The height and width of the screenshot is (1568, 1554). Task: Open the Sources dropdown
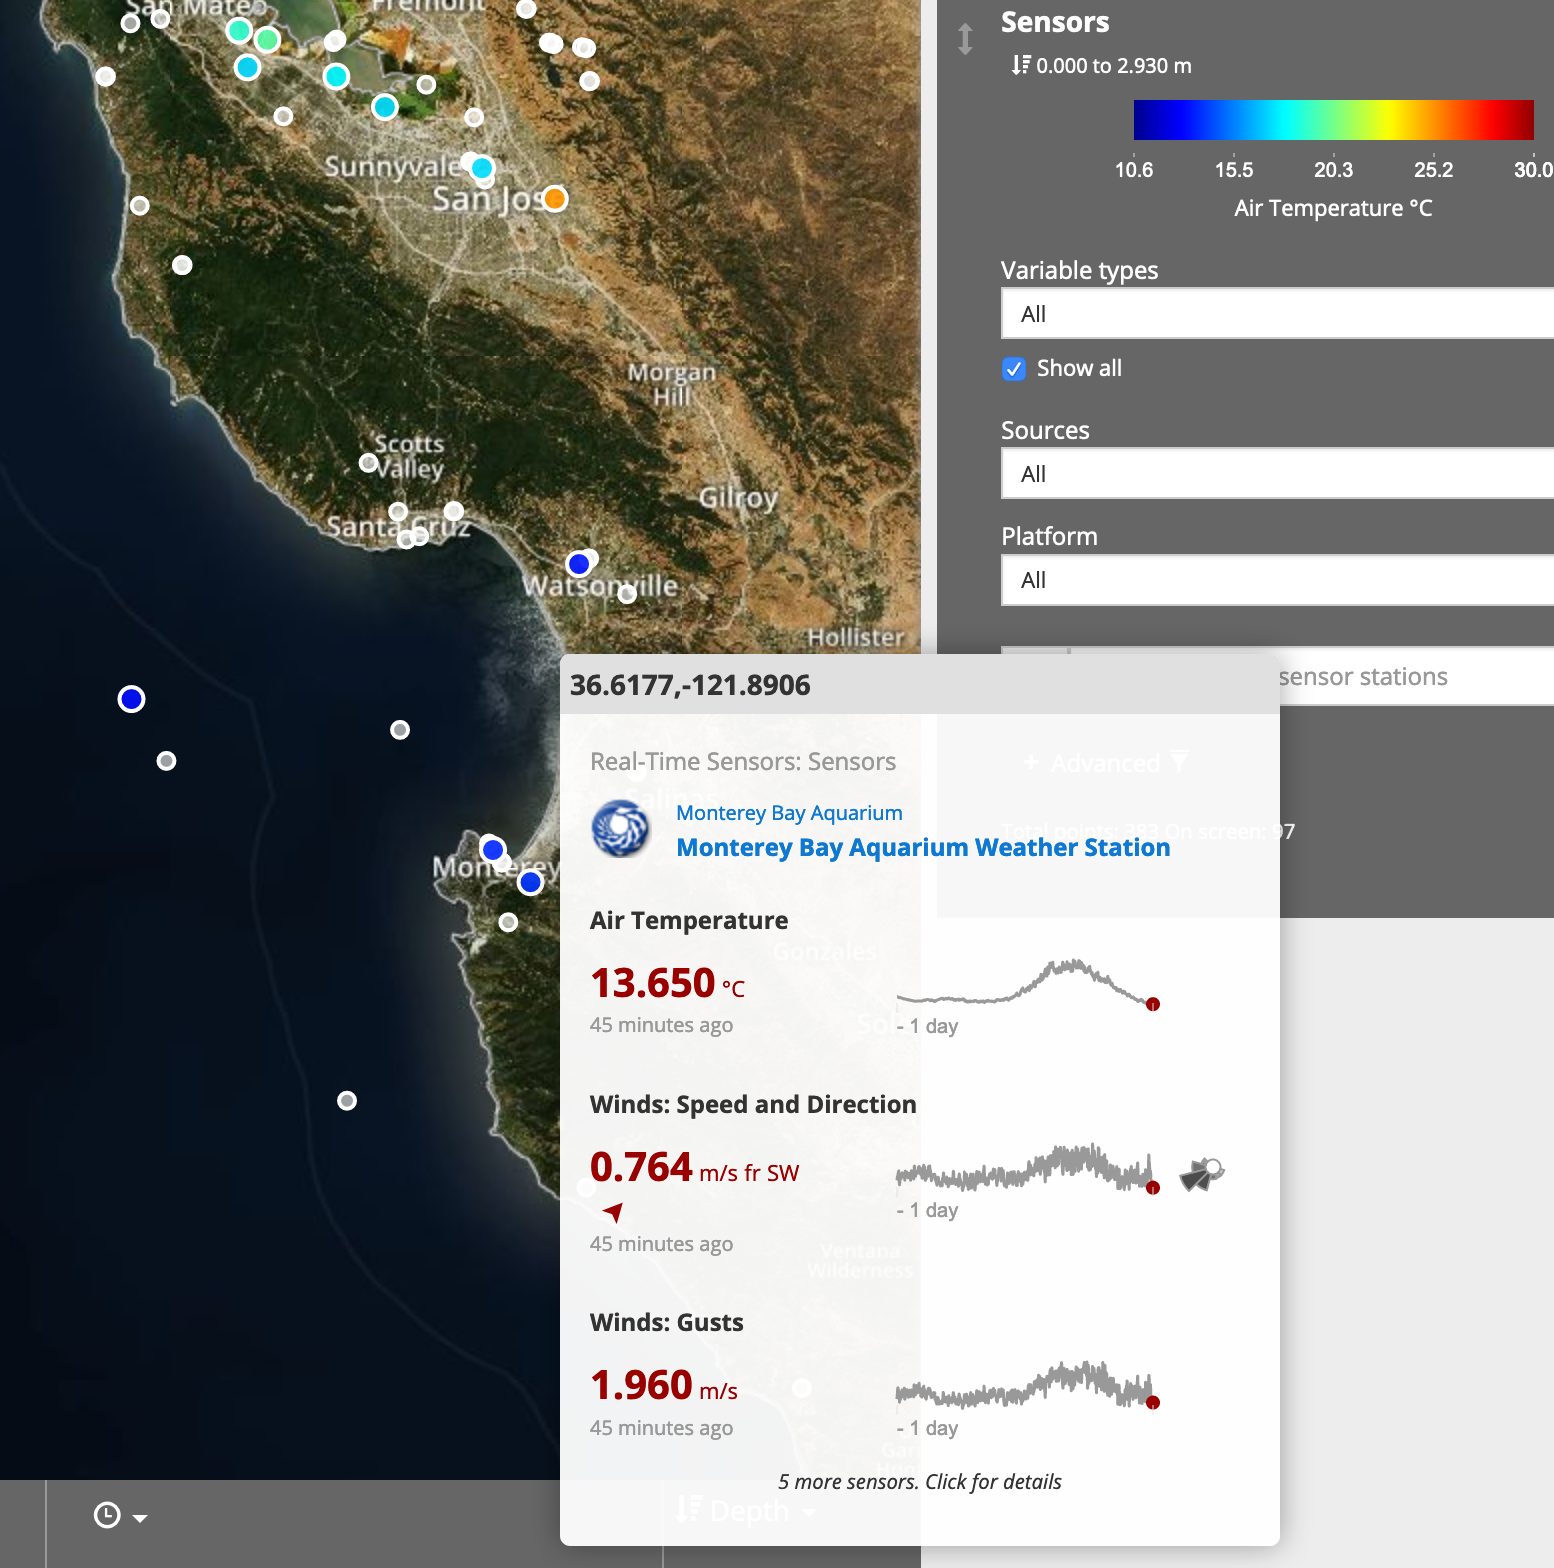[x=1277, y=474]
